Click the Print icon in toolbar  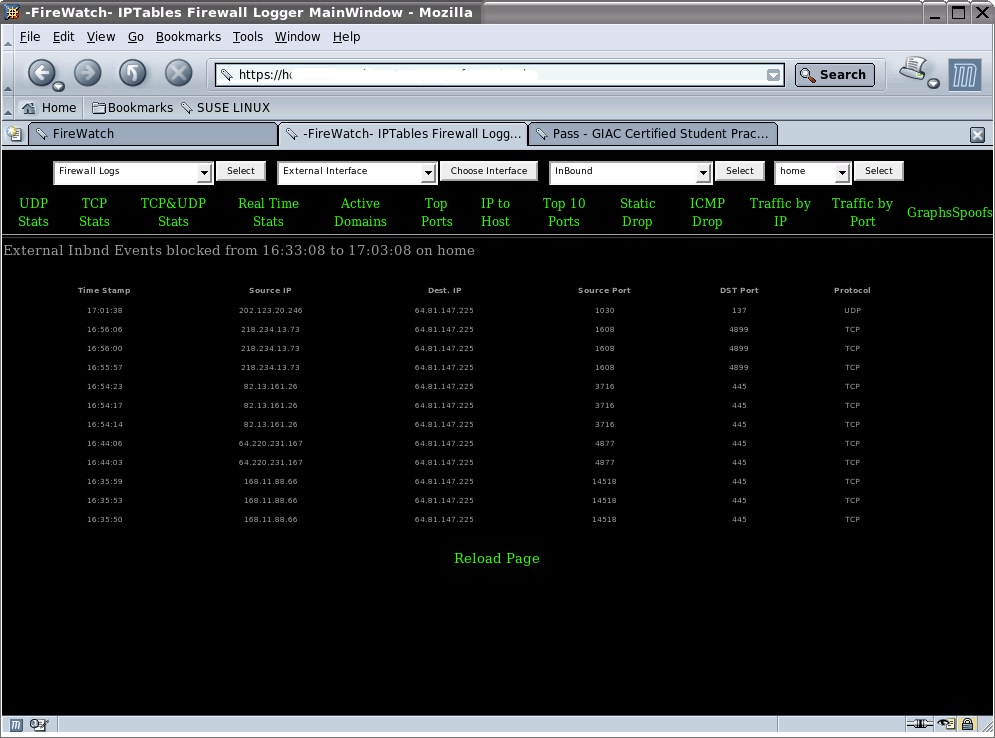click(914, 72)
